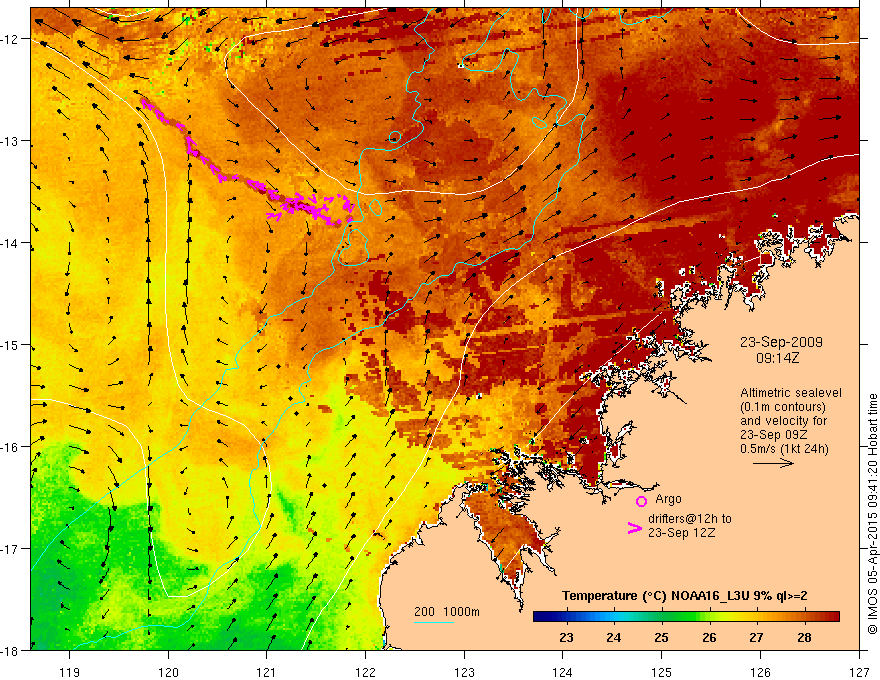
Task: Click latitude axis label -15
Action: click(x=10, y=344)
